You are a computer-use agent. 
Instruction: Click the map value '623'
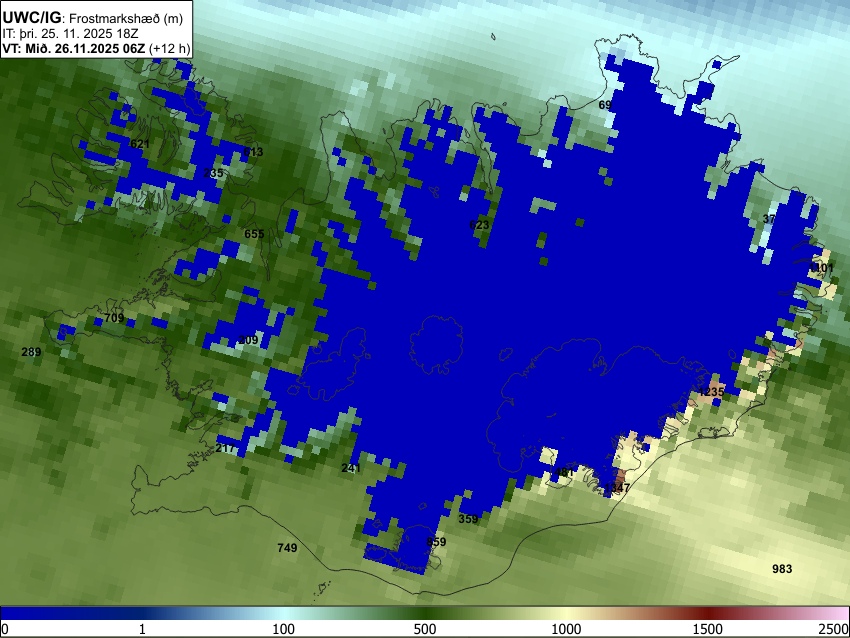coord(479,225)
